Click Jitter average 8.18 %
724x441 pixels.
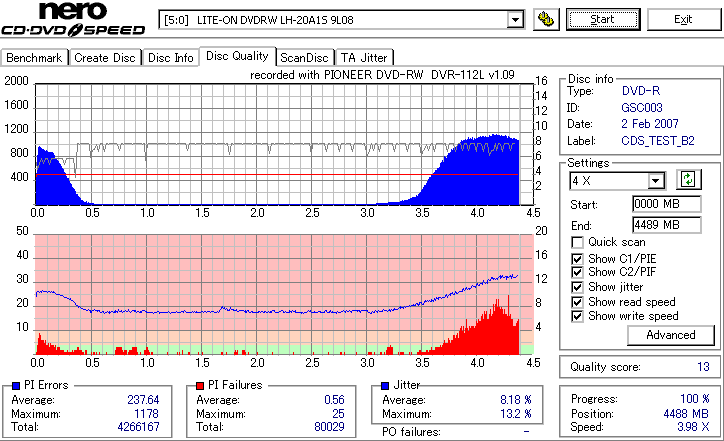[516, 399]
